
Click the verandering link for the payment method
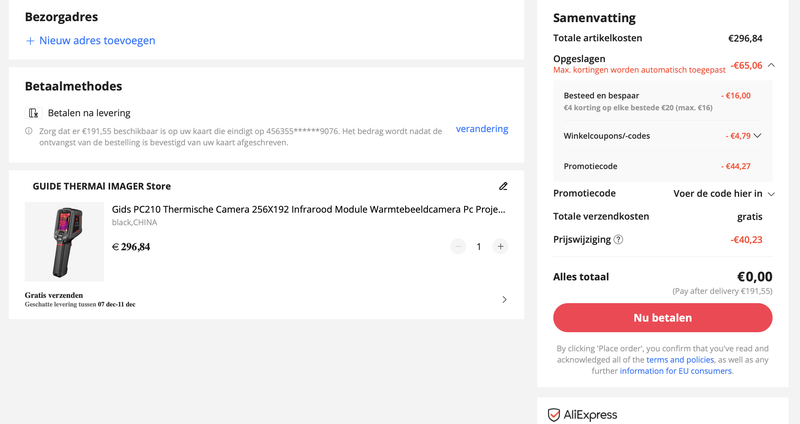coord(482,129)
